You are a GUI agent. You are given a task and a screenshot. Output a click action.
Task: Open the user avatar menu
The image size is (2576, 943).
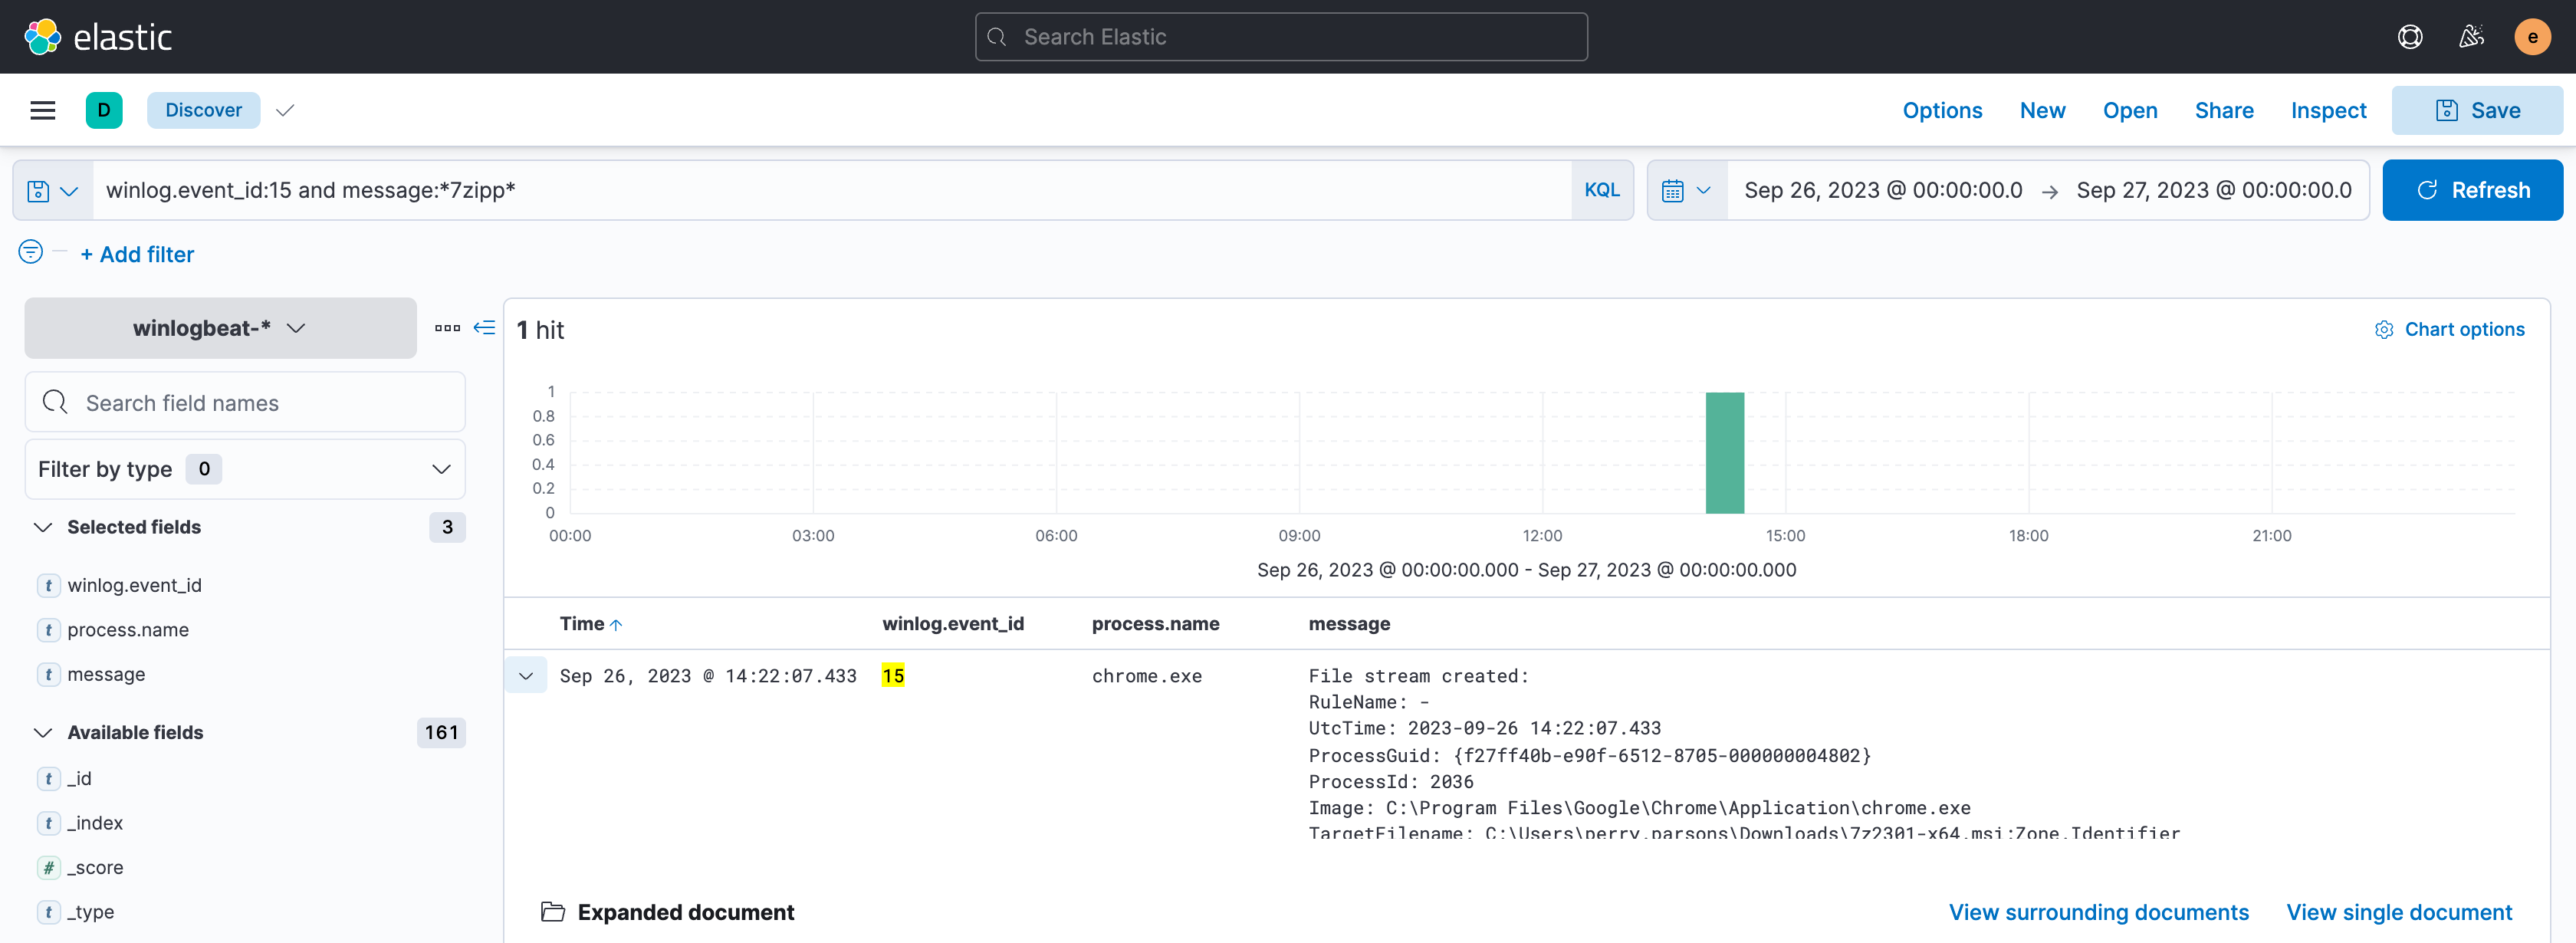coord(2532,37)
